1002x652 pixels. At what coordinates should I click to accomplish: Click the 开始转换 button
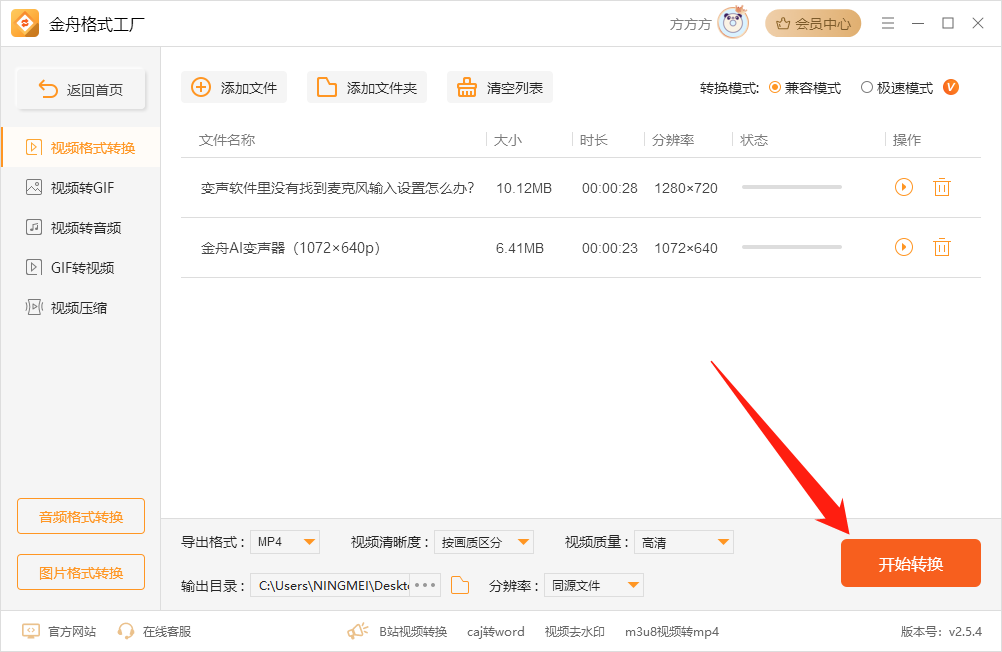[910, 563]
